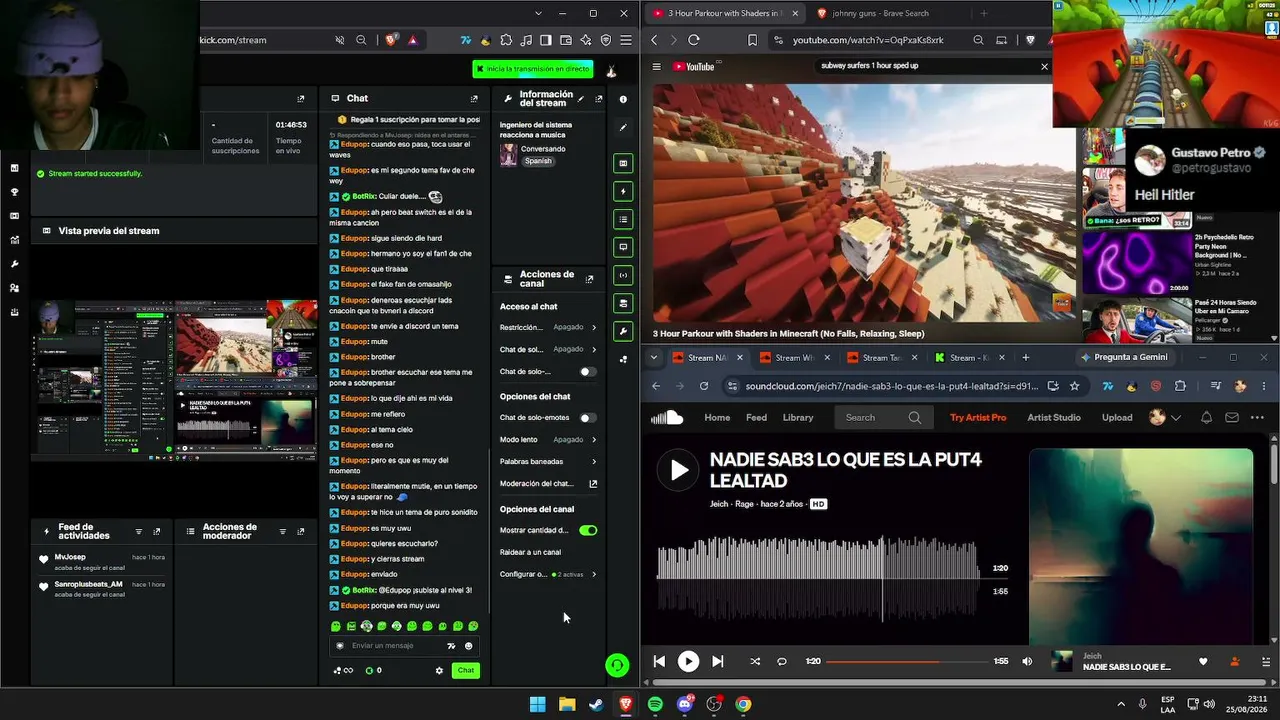Show hidden icons in system tray
Screen dimensions: 1280x720
tap(1120, 704)
